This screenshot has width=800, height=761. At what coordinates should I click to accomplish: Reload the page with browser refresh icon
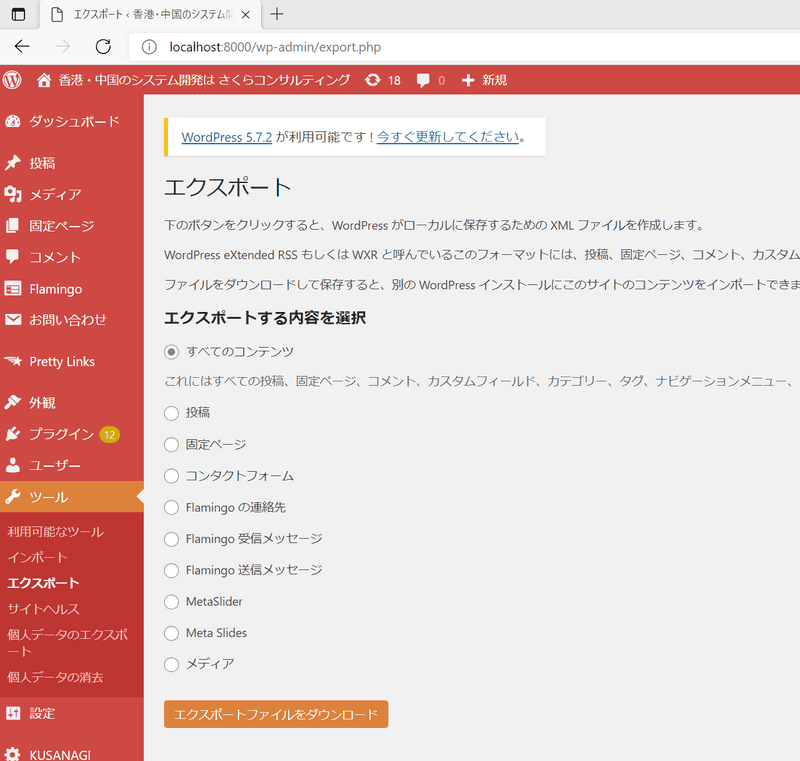tap(103, 46)
